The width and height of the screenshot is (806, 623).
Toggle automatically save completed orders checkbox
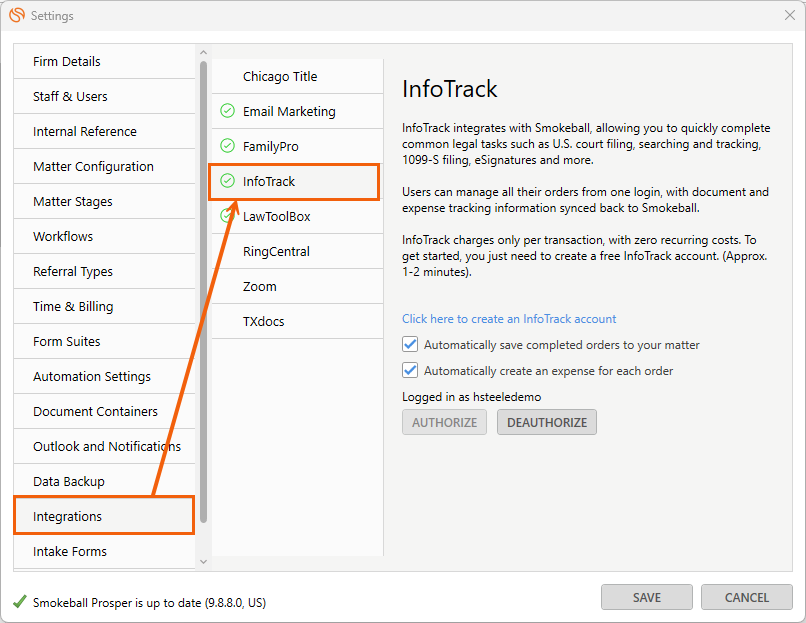(x=410, y=344)
